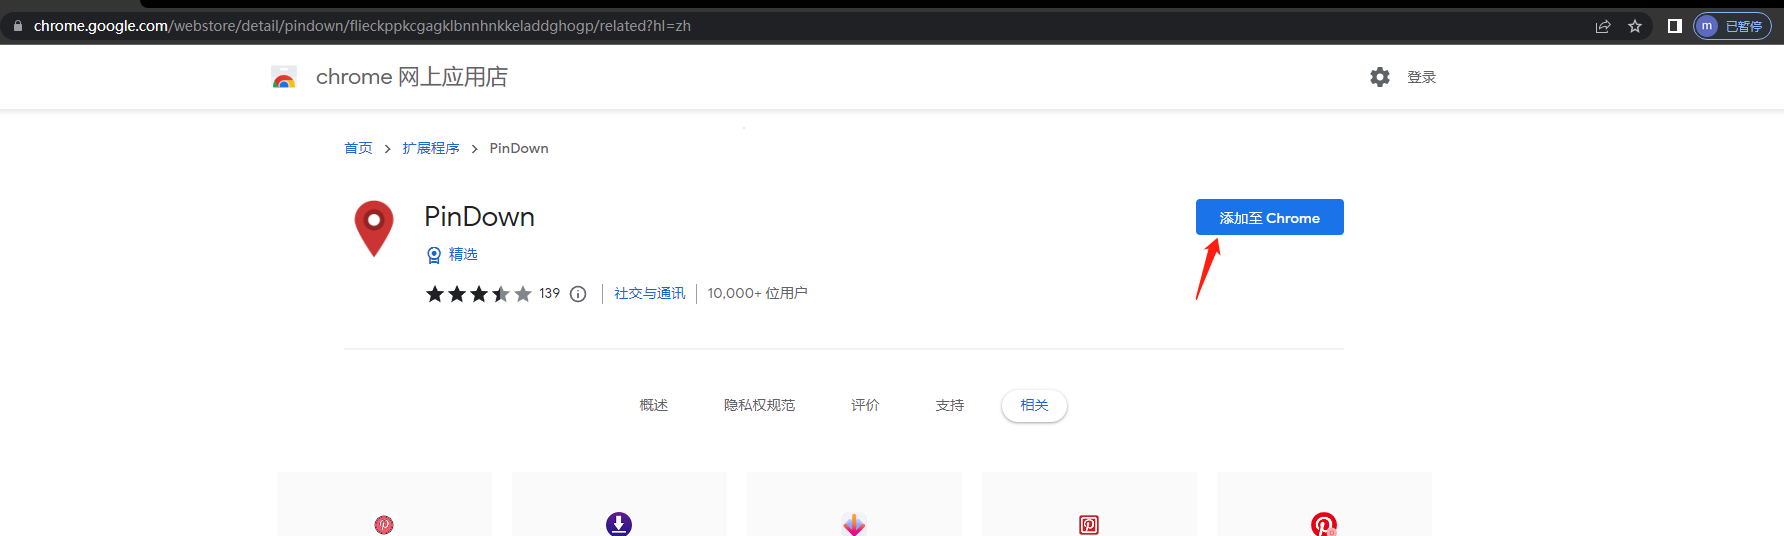Image resolution: width=1784 pixels, height=536 pixels.
Task: Click the 10,000+ 位用户 text
Action: tap(757, 293)
